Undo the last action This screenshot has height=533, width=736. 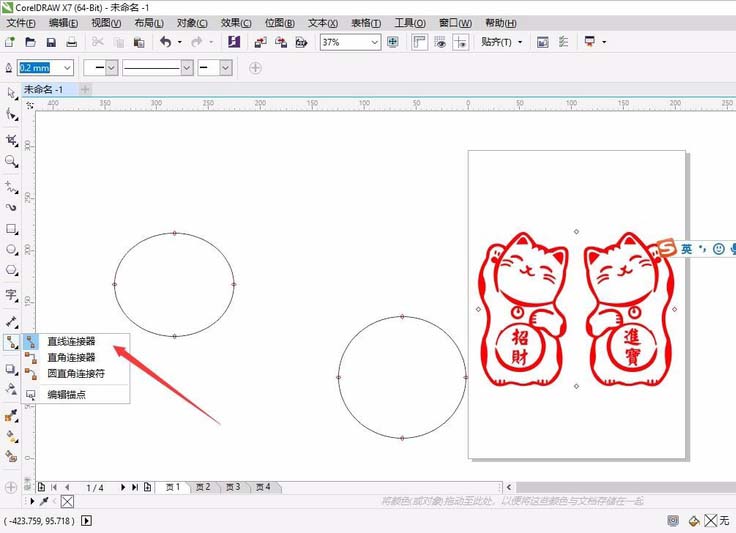tap(165, 42)
